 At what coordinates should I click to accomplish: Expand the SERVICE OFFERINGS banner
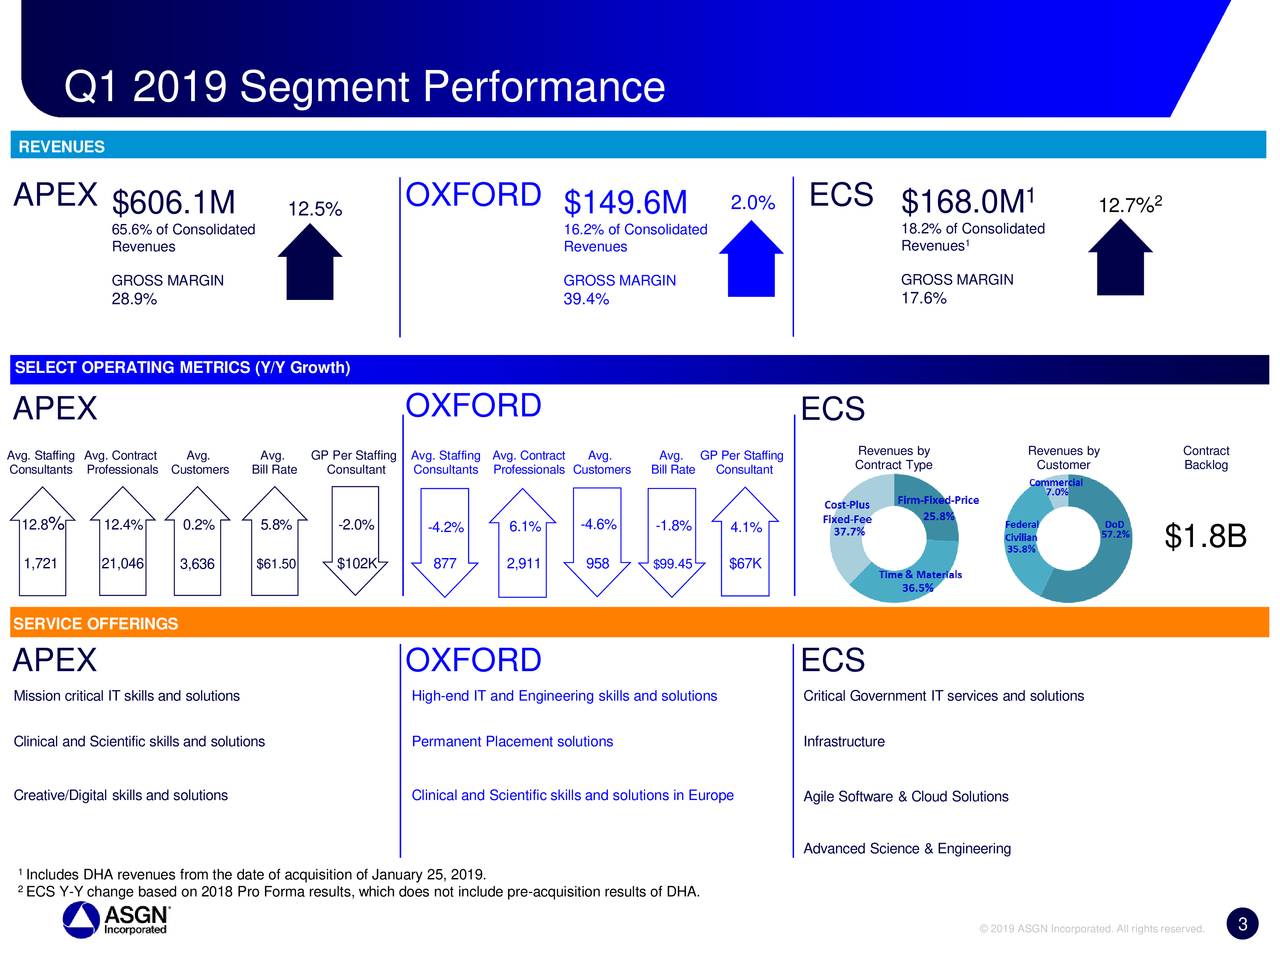(x=93, y=623)
